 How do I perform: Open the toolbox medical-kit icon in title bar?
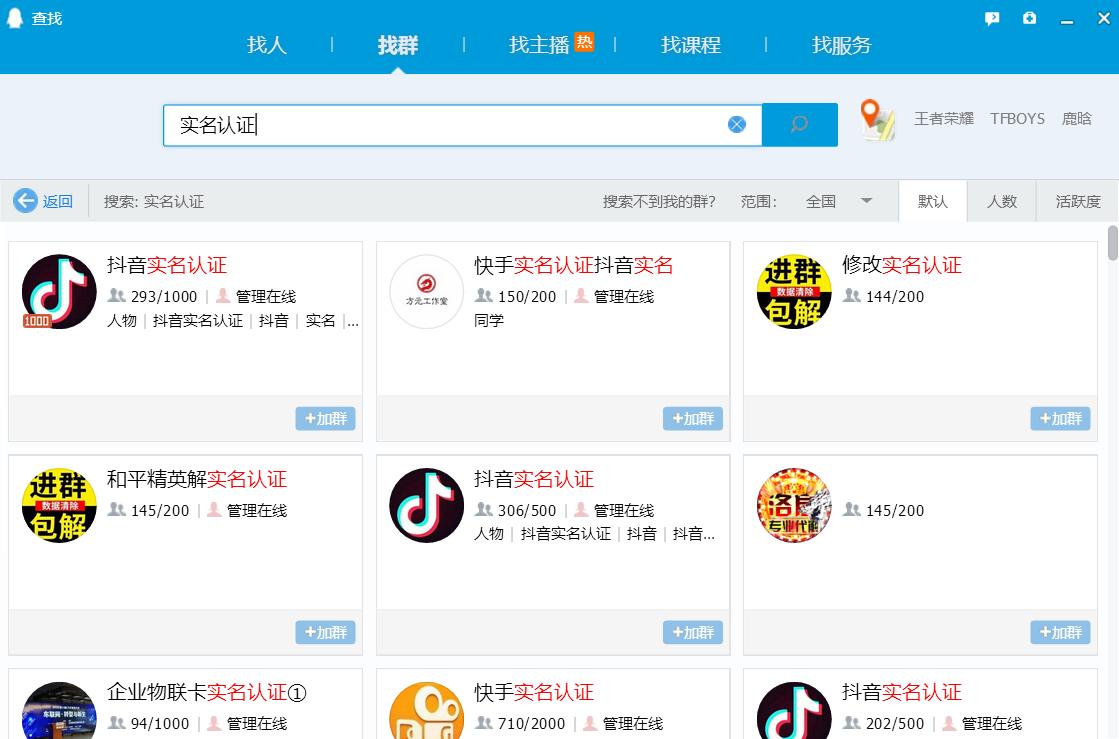(x=1029, y=18)
